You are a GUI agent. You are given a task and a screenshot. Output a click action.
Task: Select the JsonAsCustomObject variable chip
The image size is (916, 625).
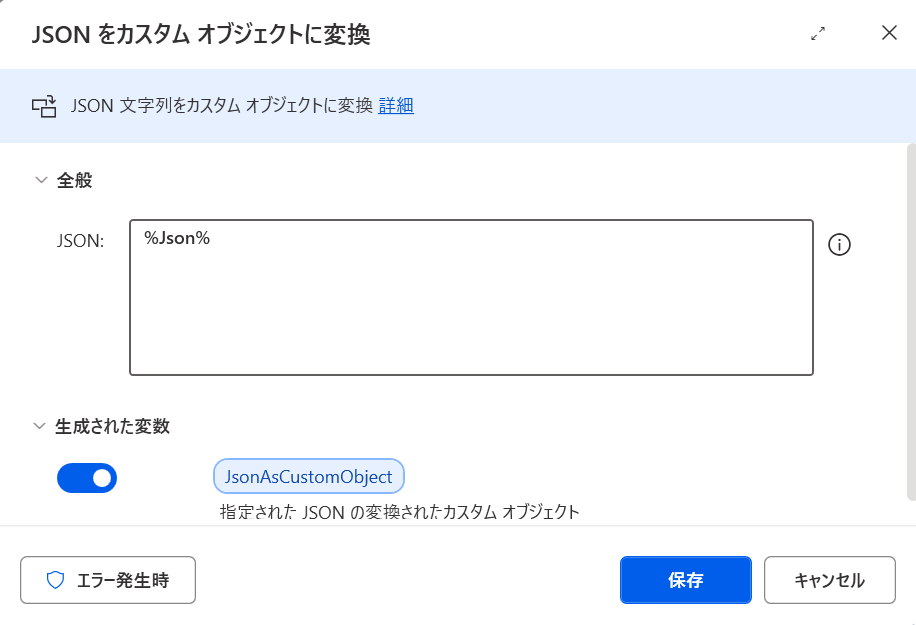(308, 477)
